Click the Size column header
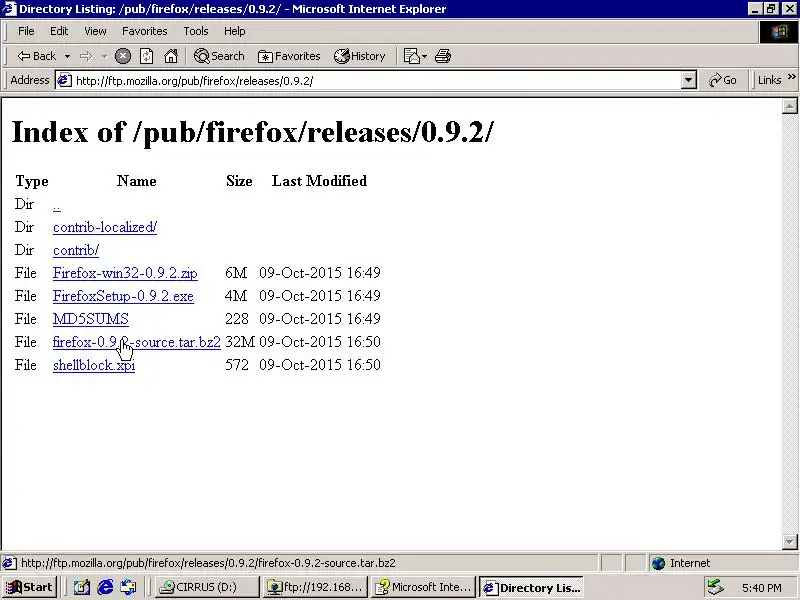Screen dimensions: 800x600 239,181
